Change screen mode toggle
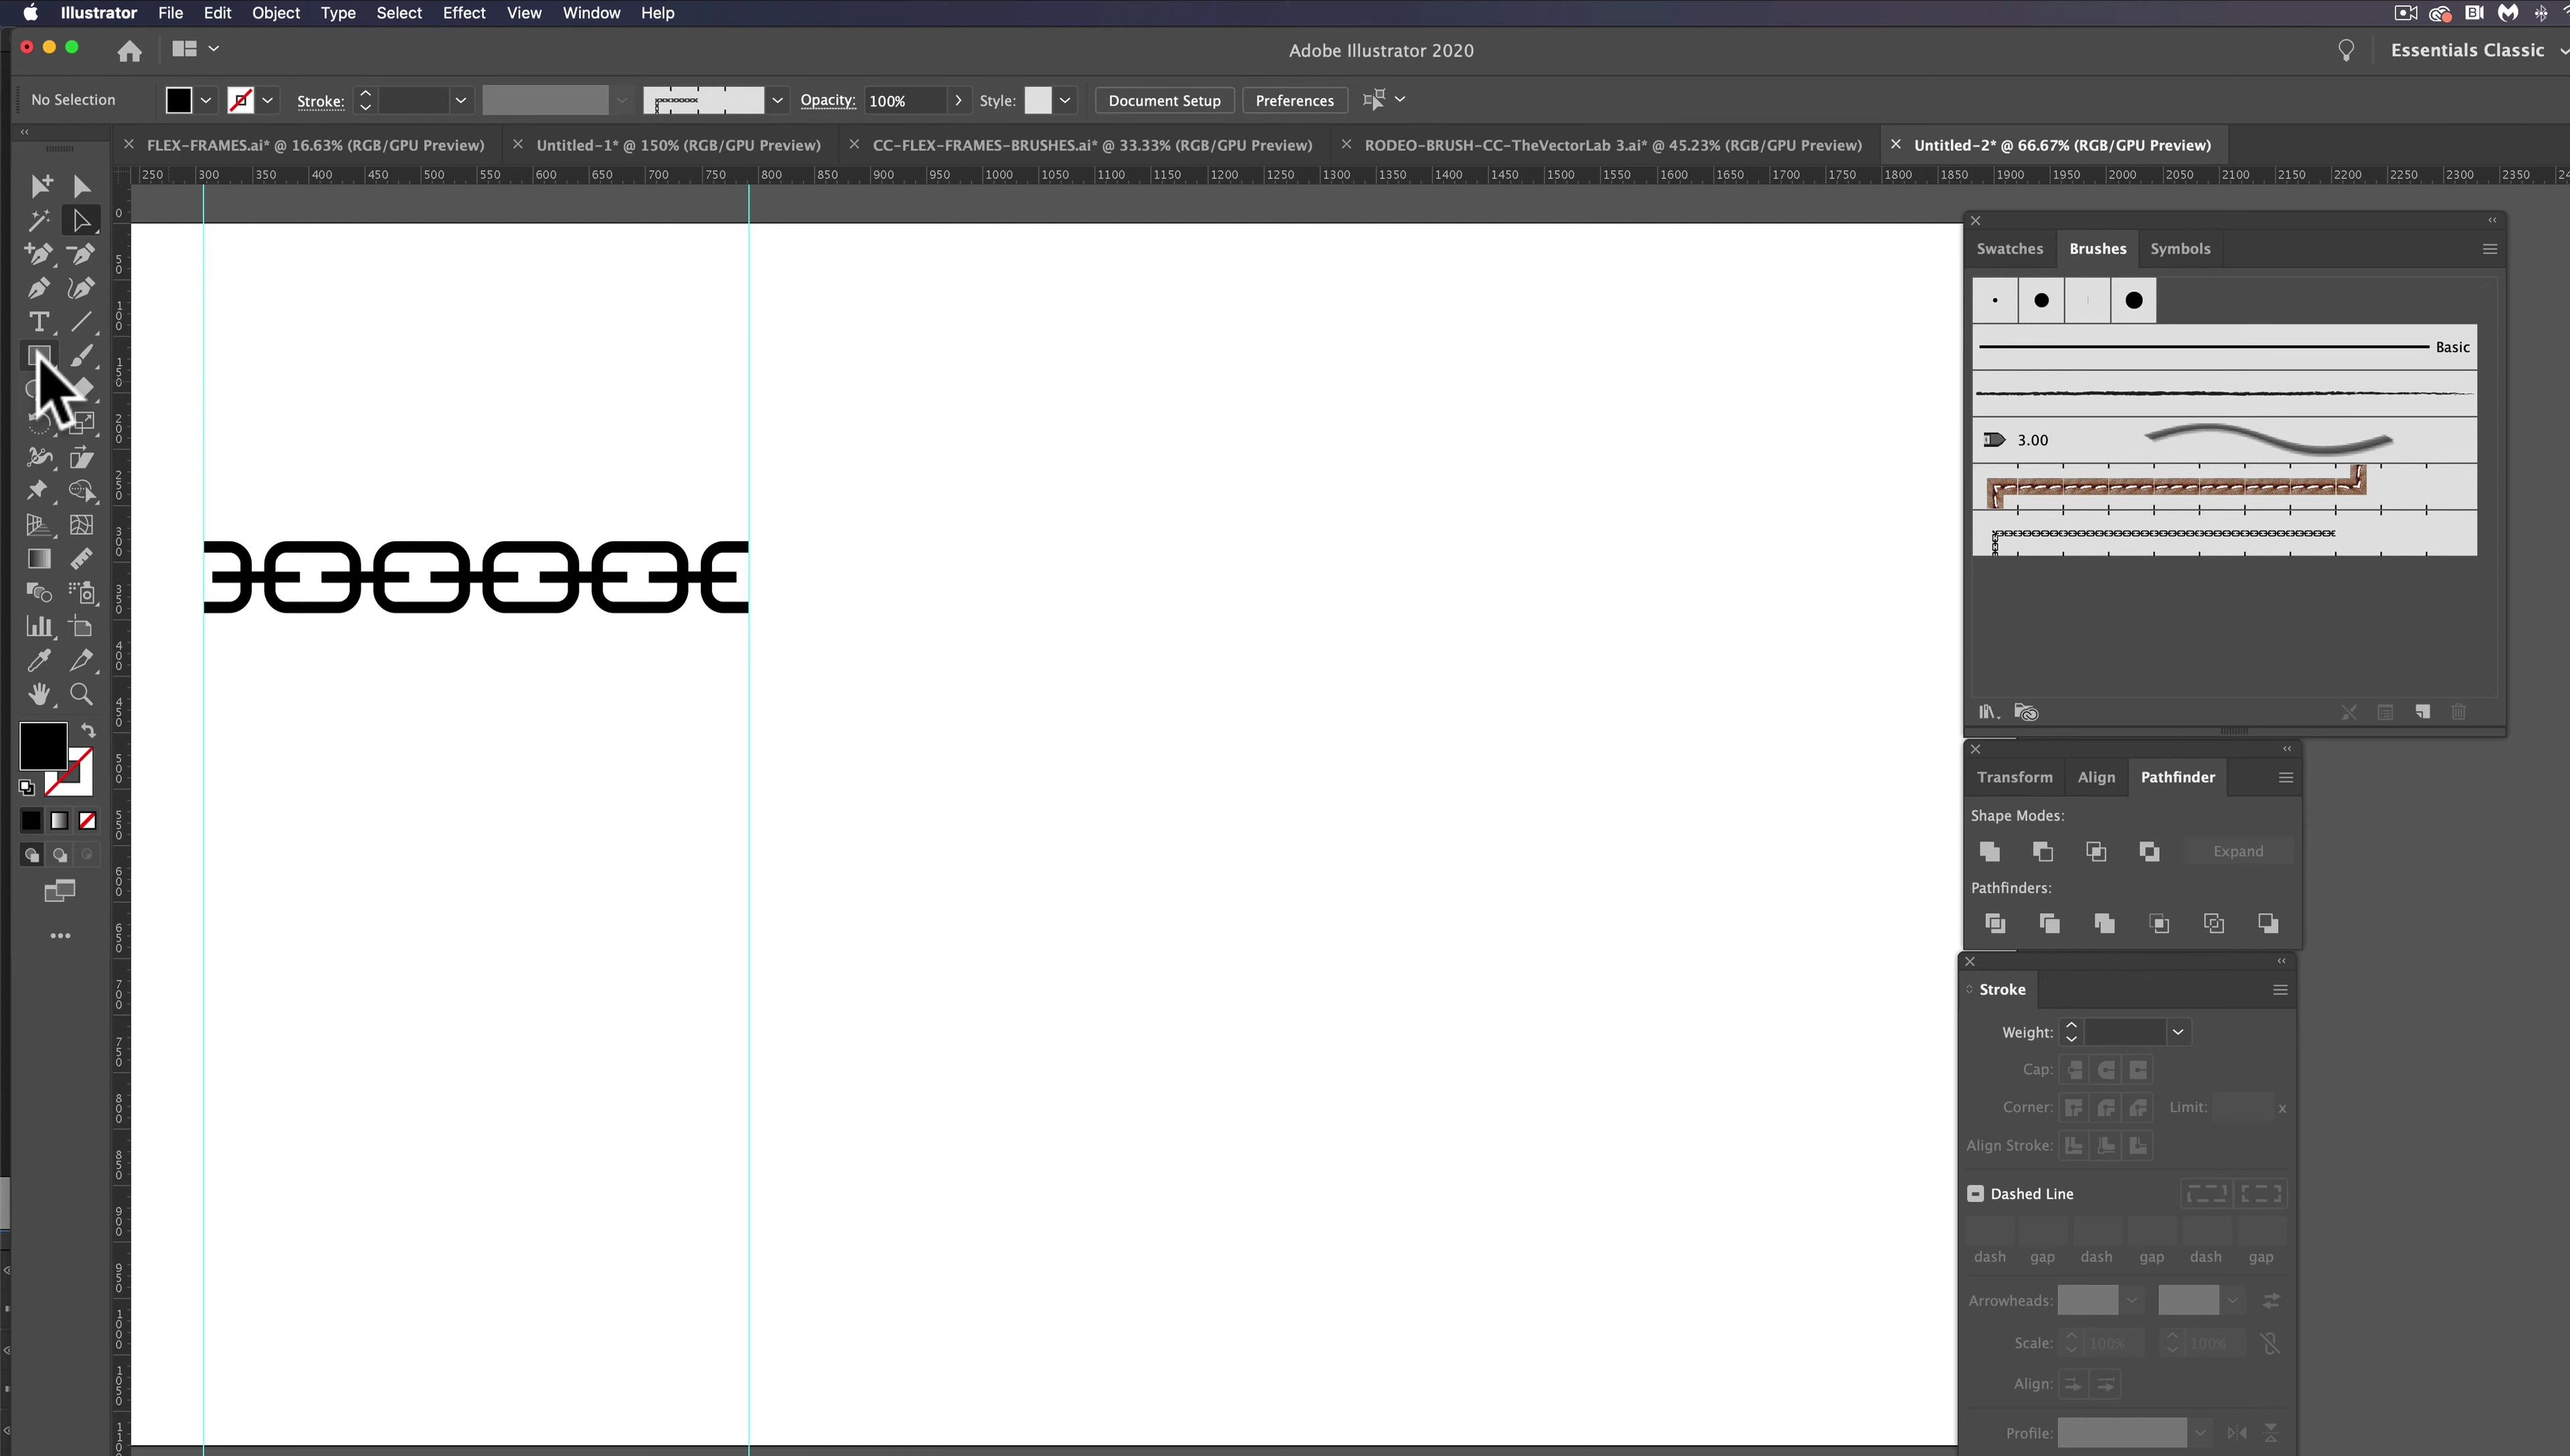 pos(60,891)
